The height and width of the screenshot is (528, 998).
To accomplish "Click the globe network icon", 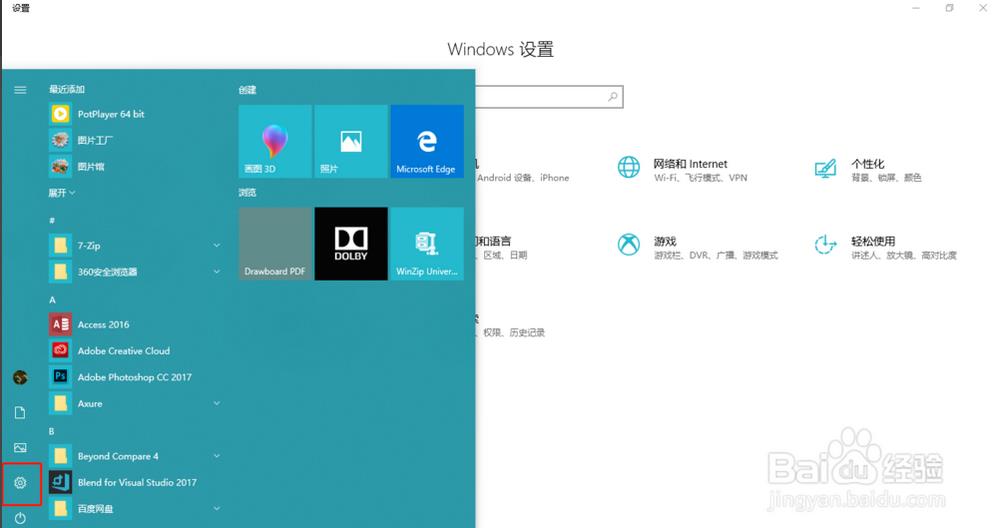I will pos(629,167).
